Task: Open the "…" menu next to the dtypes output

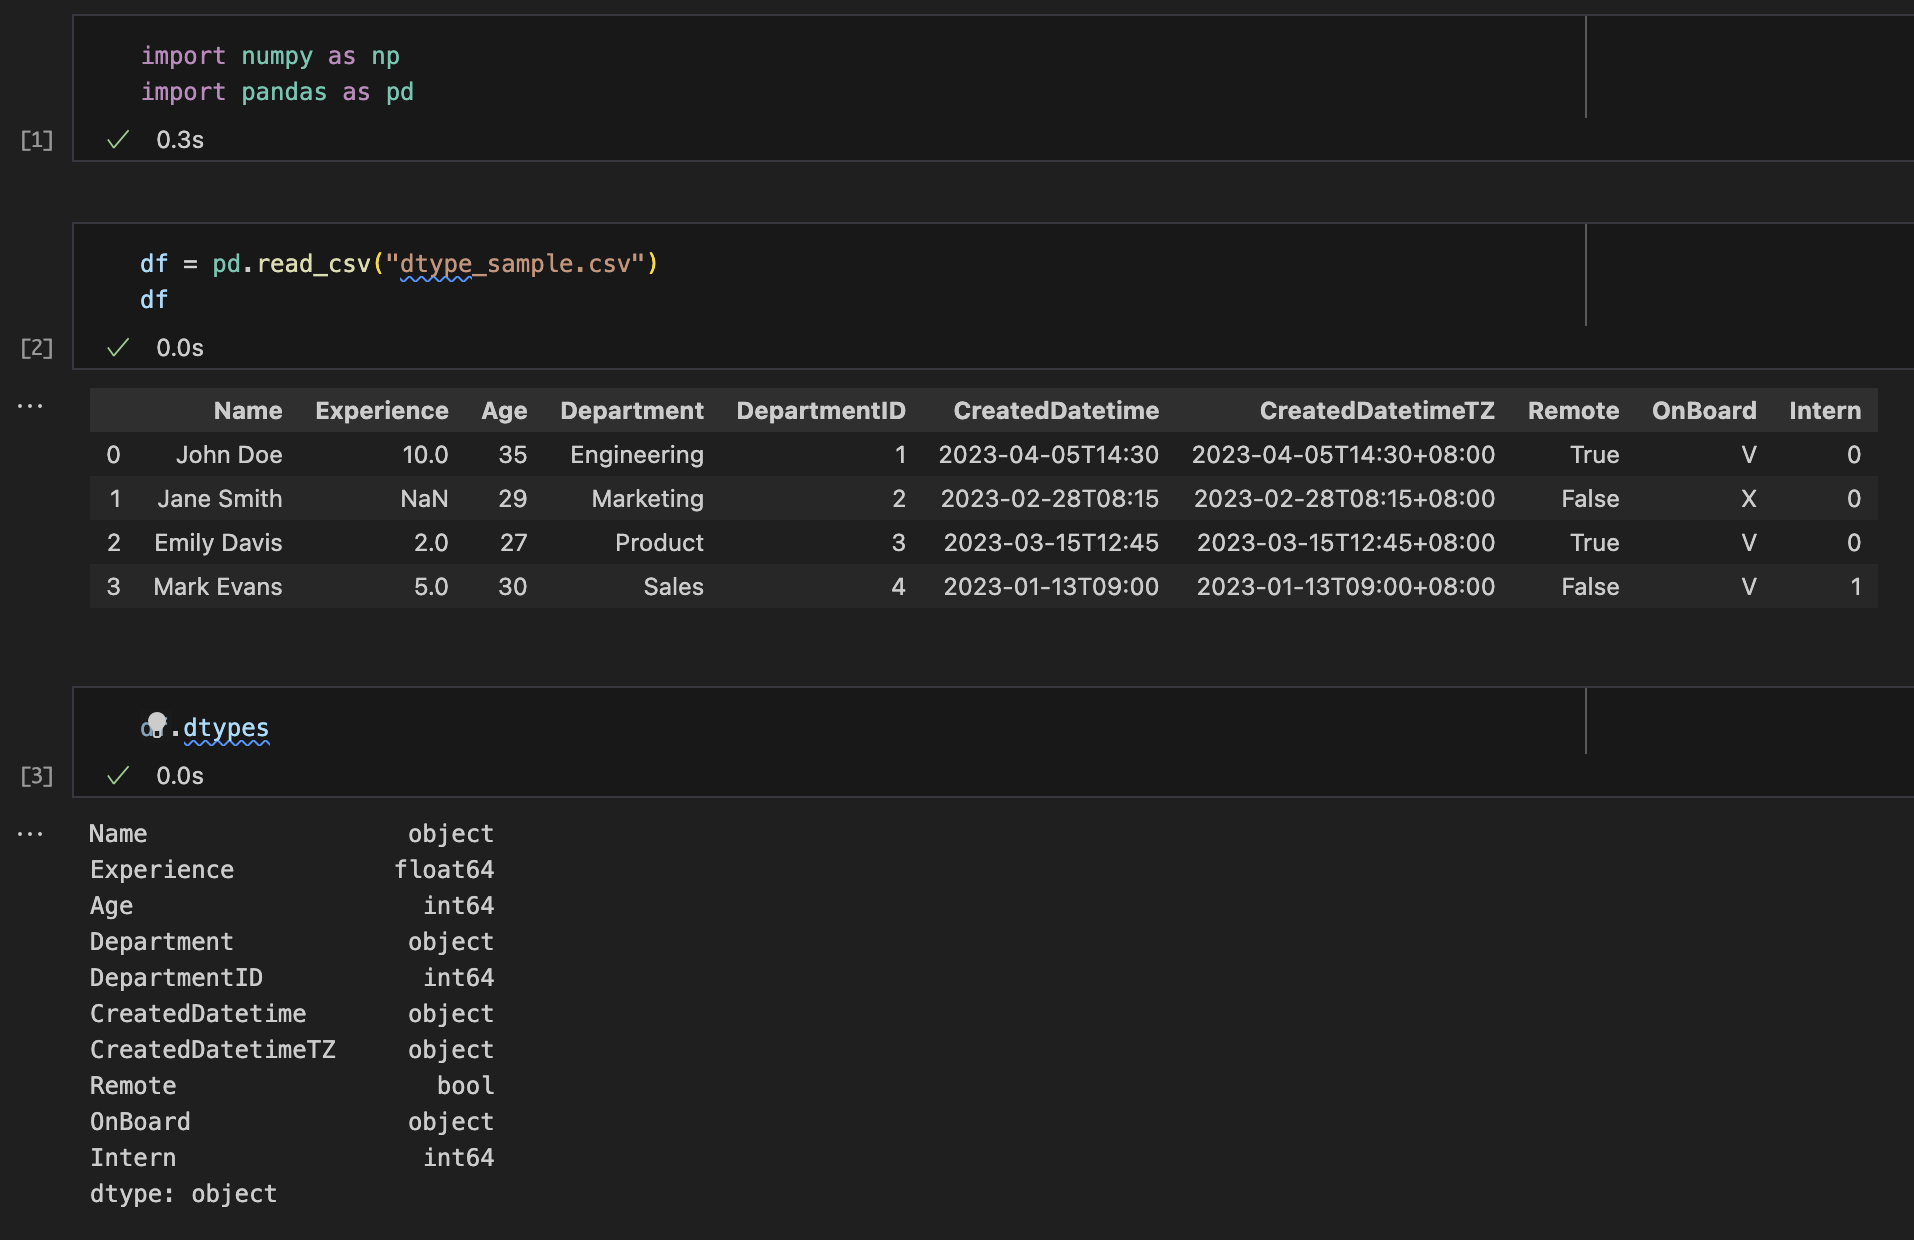Action: [31, 833]
